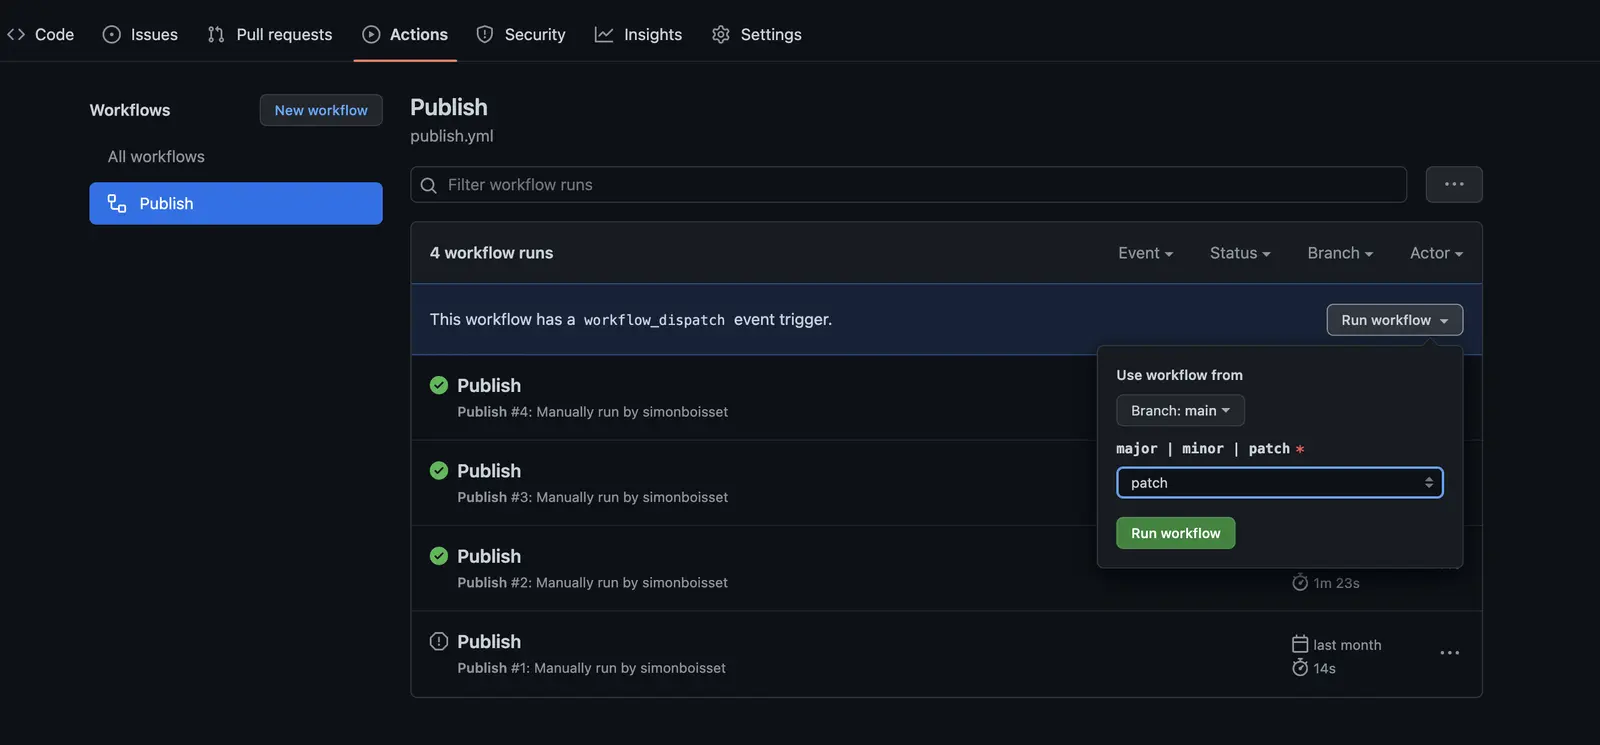Click the Publish workflow sidebar icon
Screen dimensions: 1600x745
117,203
